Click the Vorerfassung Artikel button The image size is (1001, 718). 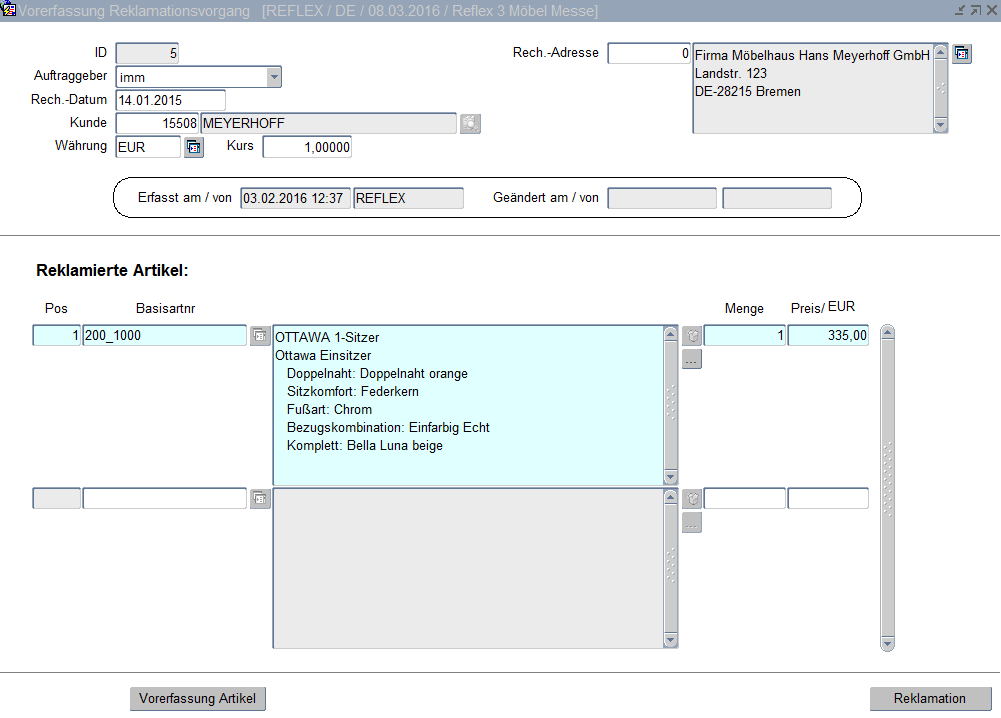198,699
